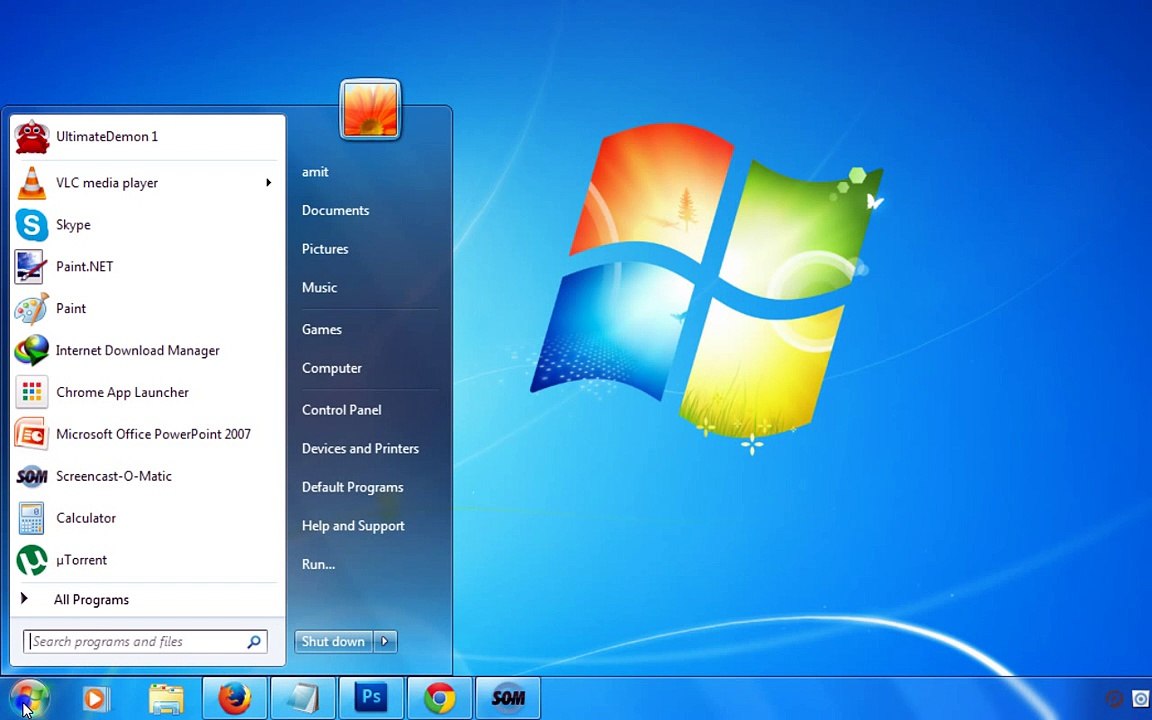Click the All Programs label

pos(91,600)
